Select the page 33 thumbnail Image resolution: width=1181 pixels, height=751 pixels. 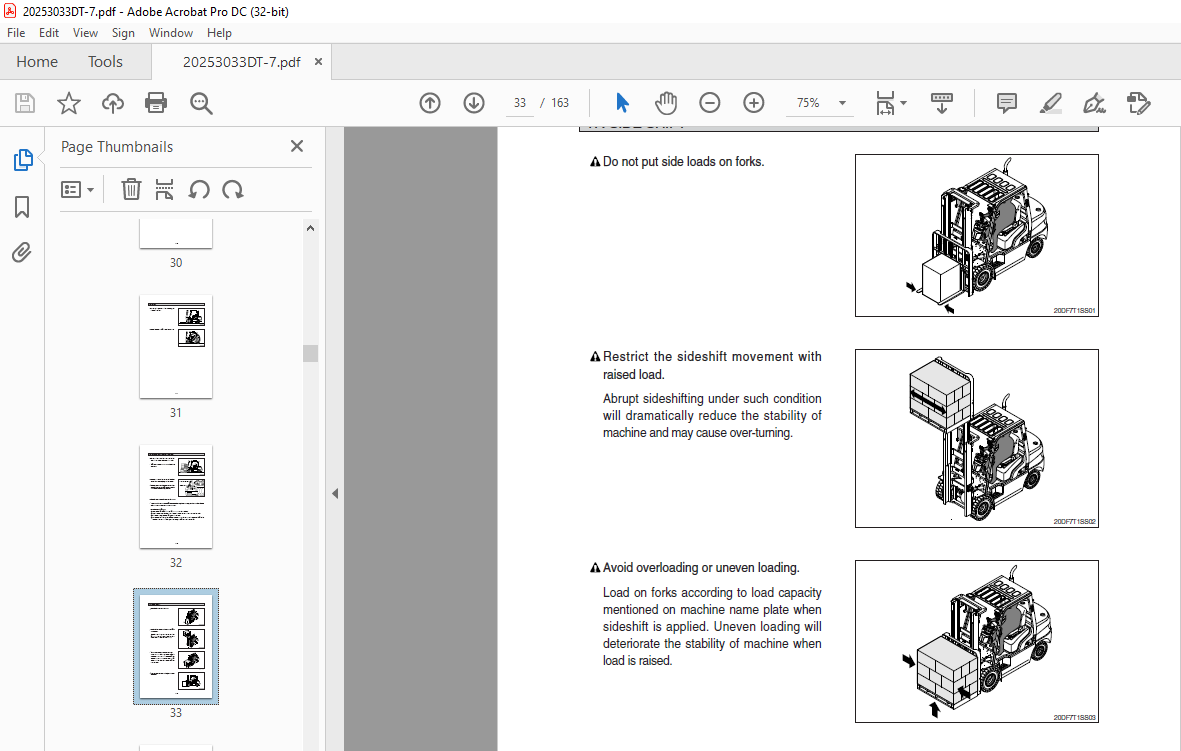176,647
